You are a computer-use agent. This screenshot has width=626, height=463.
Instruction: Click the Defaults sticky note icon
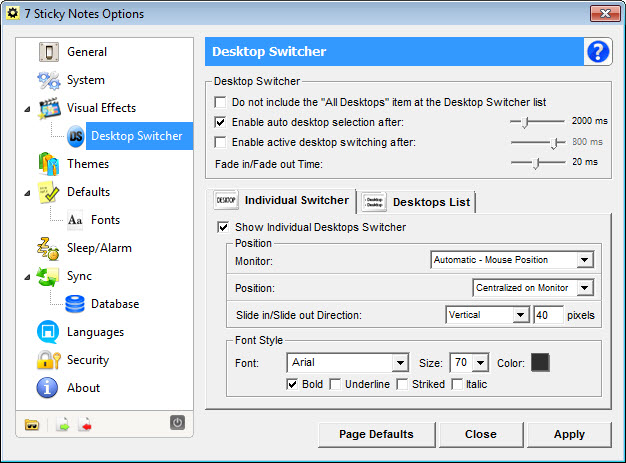click(48, 192)
